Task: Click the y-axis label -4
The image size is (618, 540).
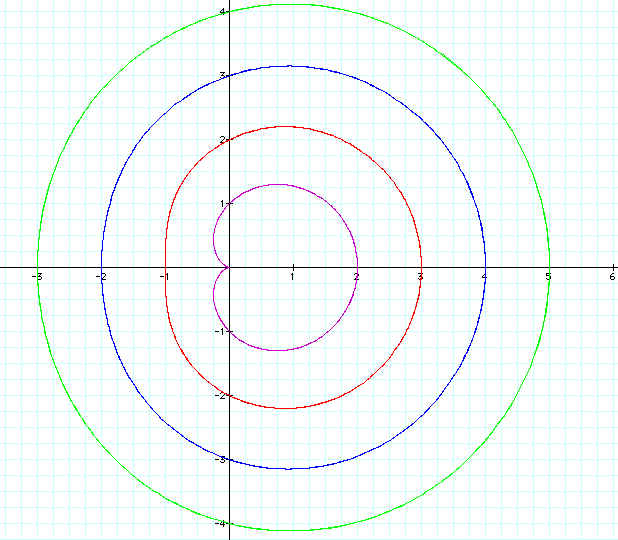Action: (x=222, y=523)
